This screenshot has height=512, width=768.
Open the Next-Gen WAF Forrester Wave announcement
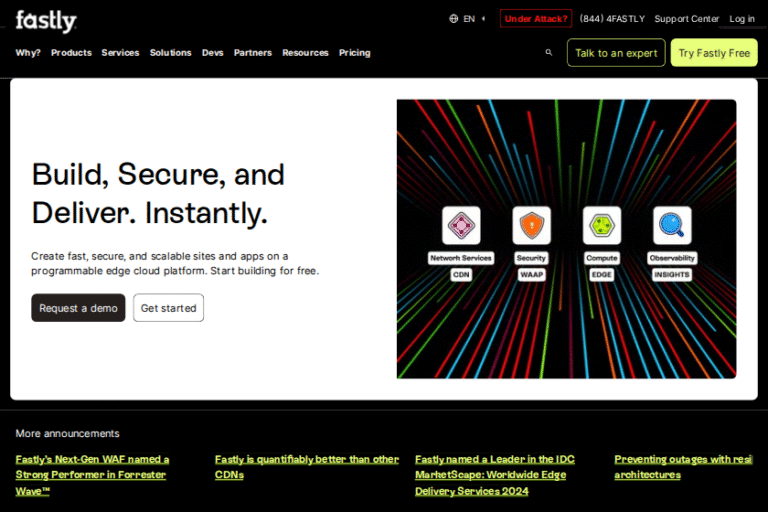(x=92, y=475)
